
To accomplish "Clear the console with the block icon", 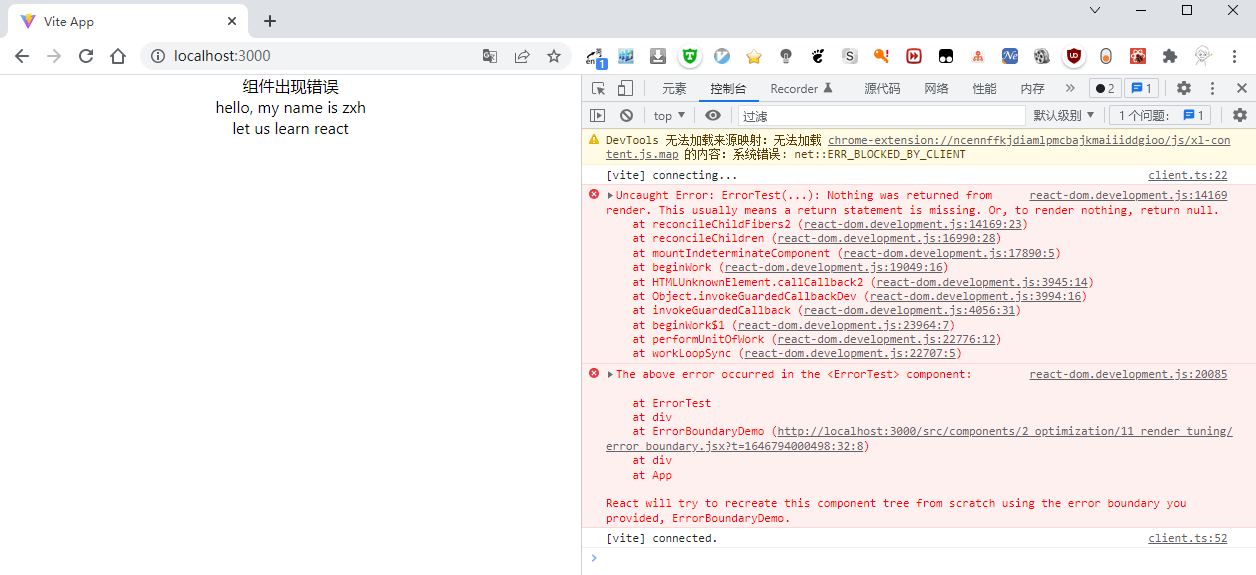I will (626, 116).
